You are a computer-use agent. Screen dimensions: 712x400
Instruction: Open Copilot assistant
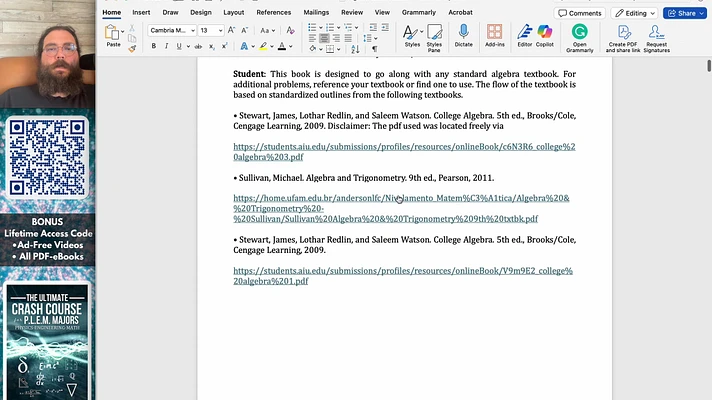pyautogui.click(x=544, y=36)
